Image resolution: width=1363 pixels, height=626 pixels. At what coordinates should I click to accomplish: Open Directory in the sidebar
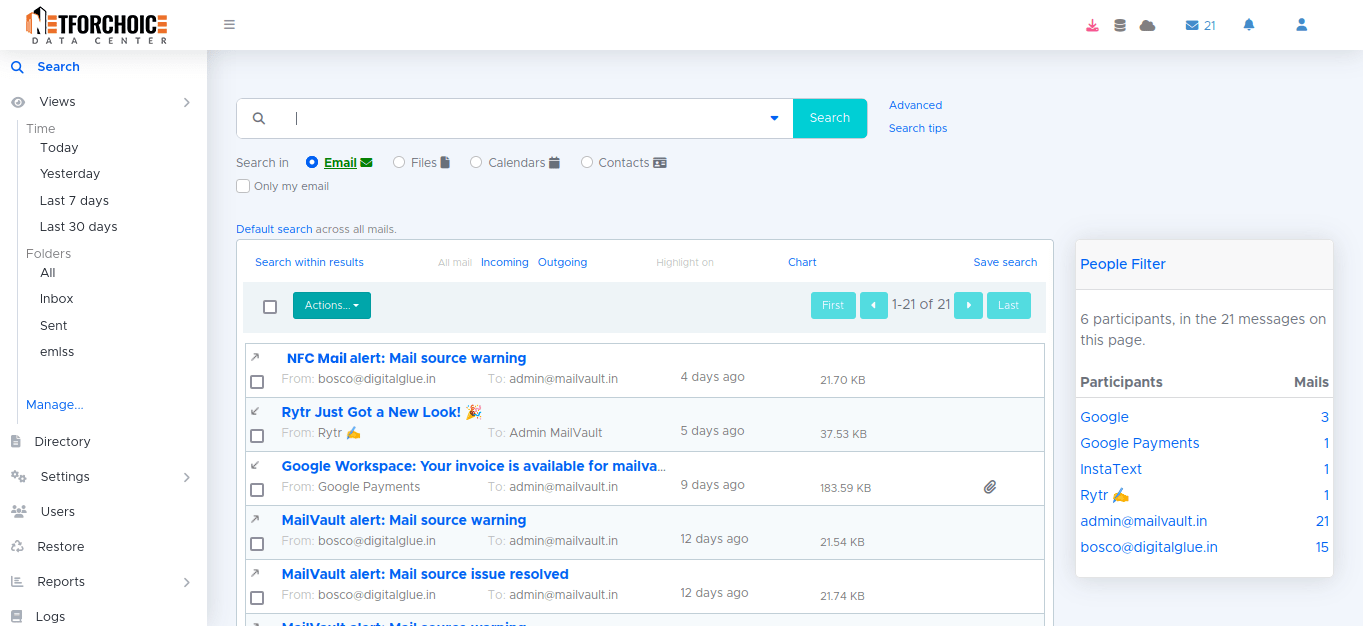(x=62, y=442)
